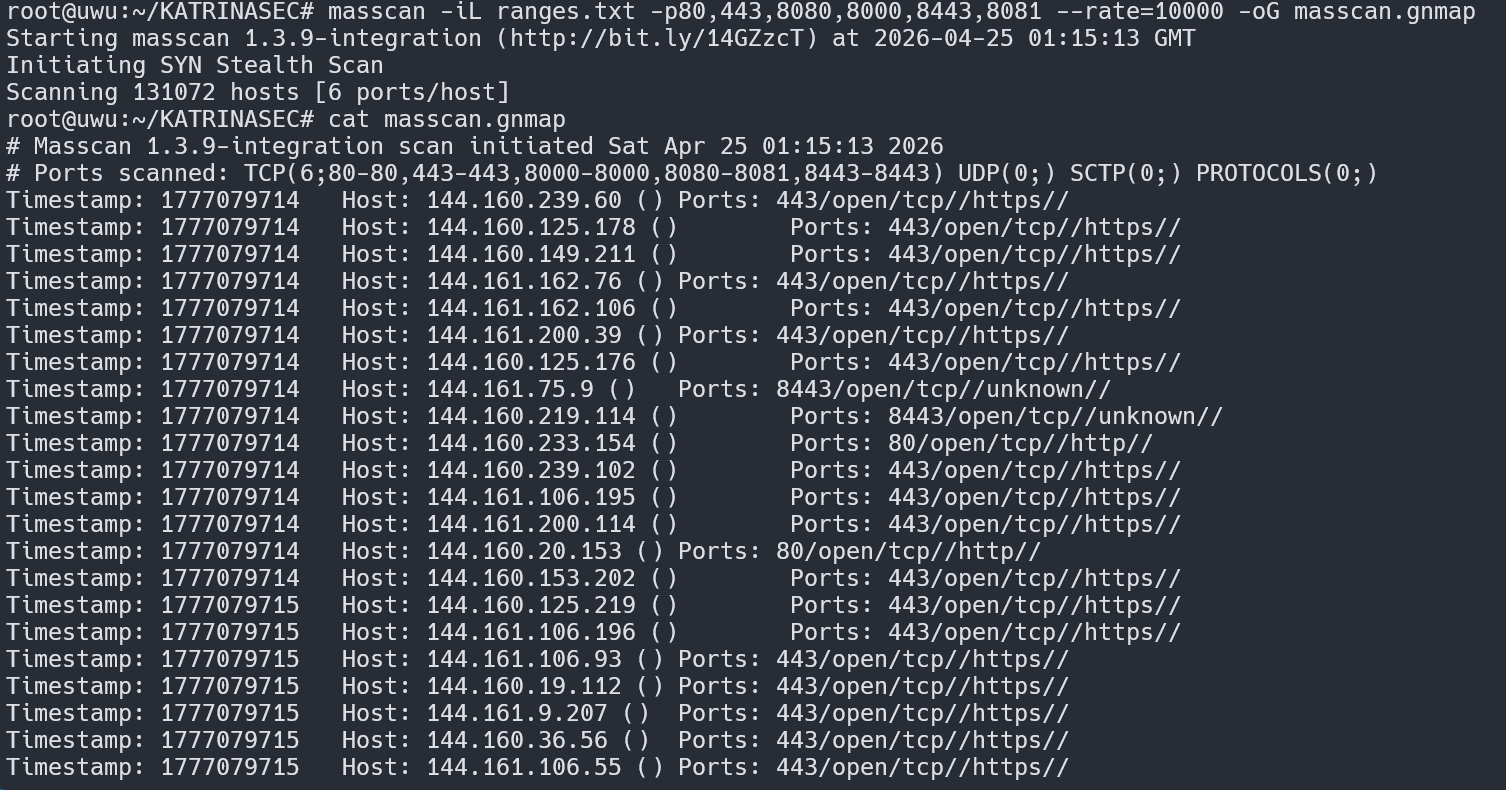Select the IP 144.160.233.154

[x=531, y=443]
